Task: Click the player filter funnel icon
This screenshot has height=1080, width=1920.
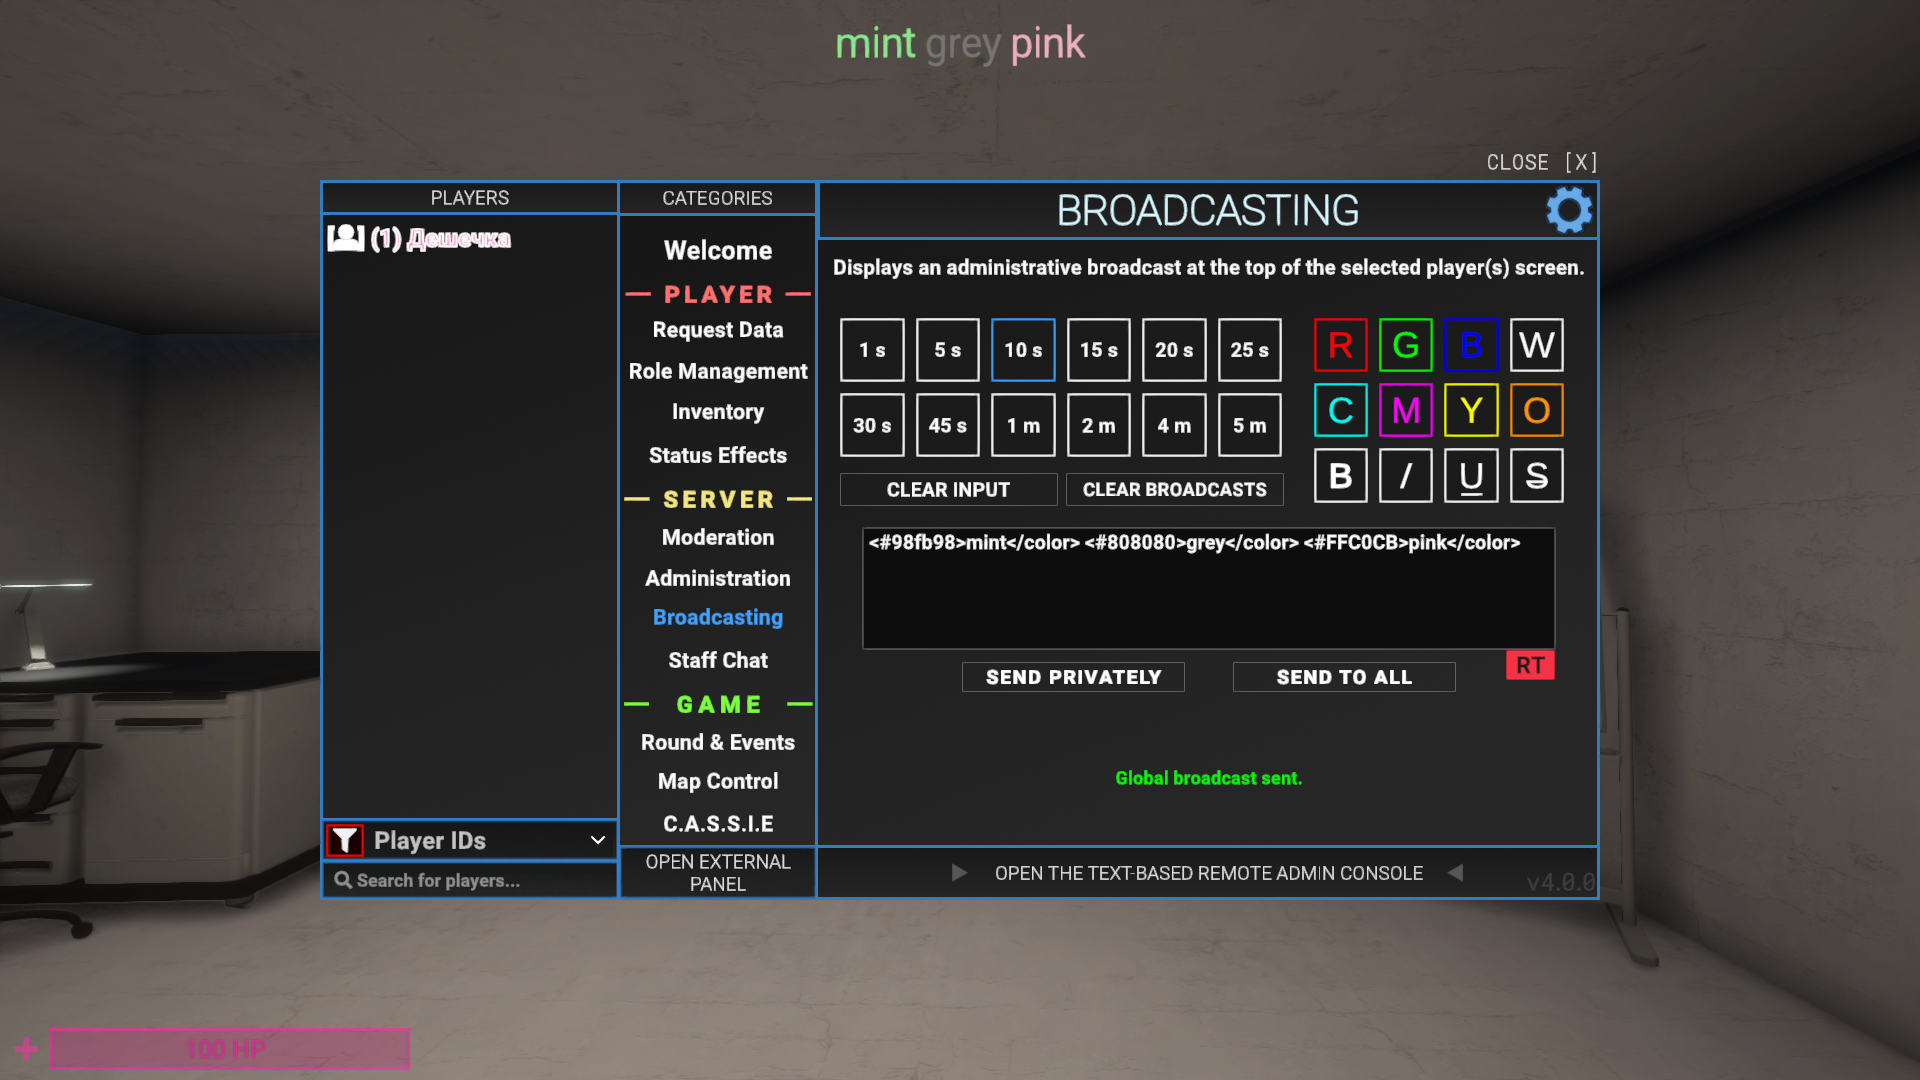Action: pos(345,840)
